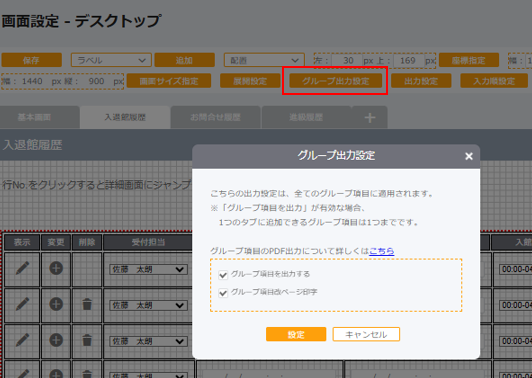Image resolution: width=532 pixels, height=378 pixels.
Task: Click plus circle icon in third table row
Action: [56, 340]
